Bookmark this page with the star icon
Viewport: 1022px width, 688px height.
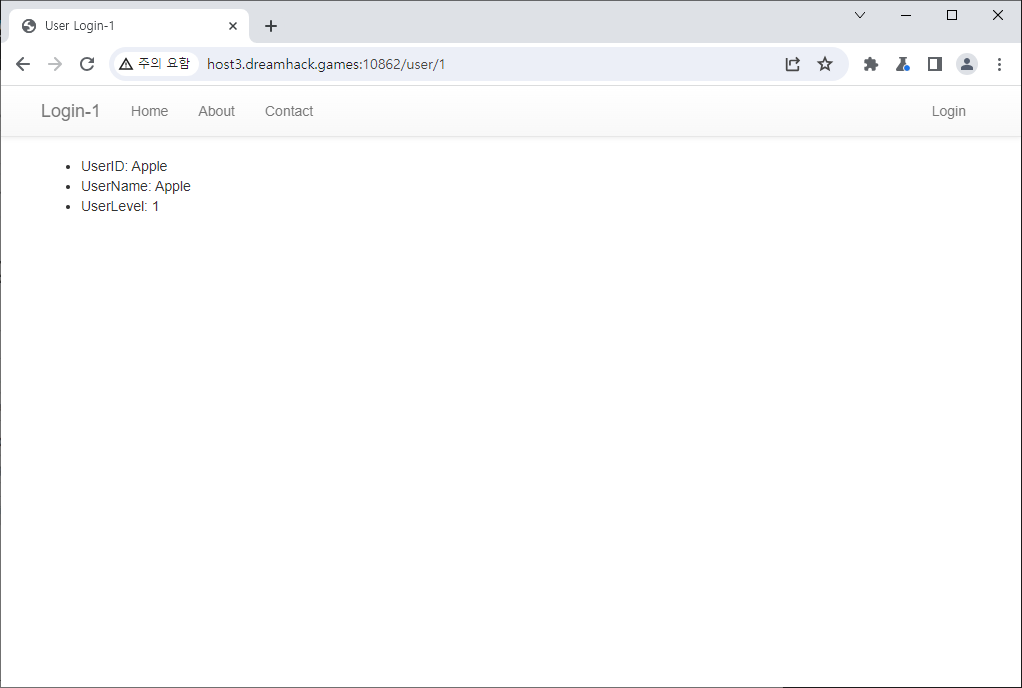[x=824, y=64]
